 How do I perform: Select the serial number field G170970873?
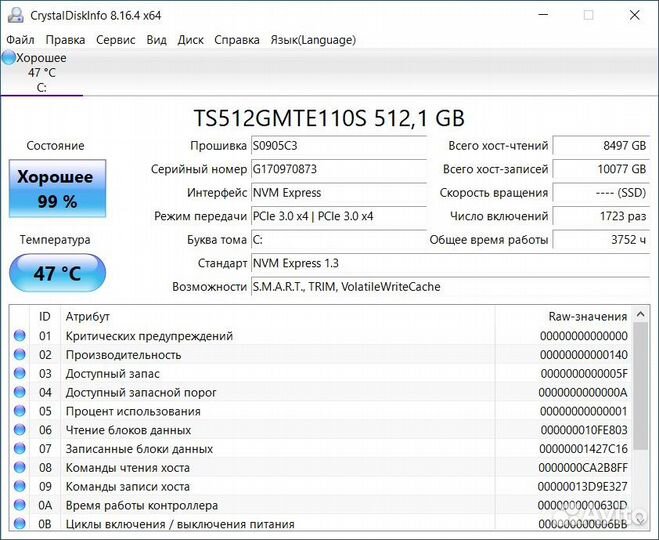coord(339,169)
